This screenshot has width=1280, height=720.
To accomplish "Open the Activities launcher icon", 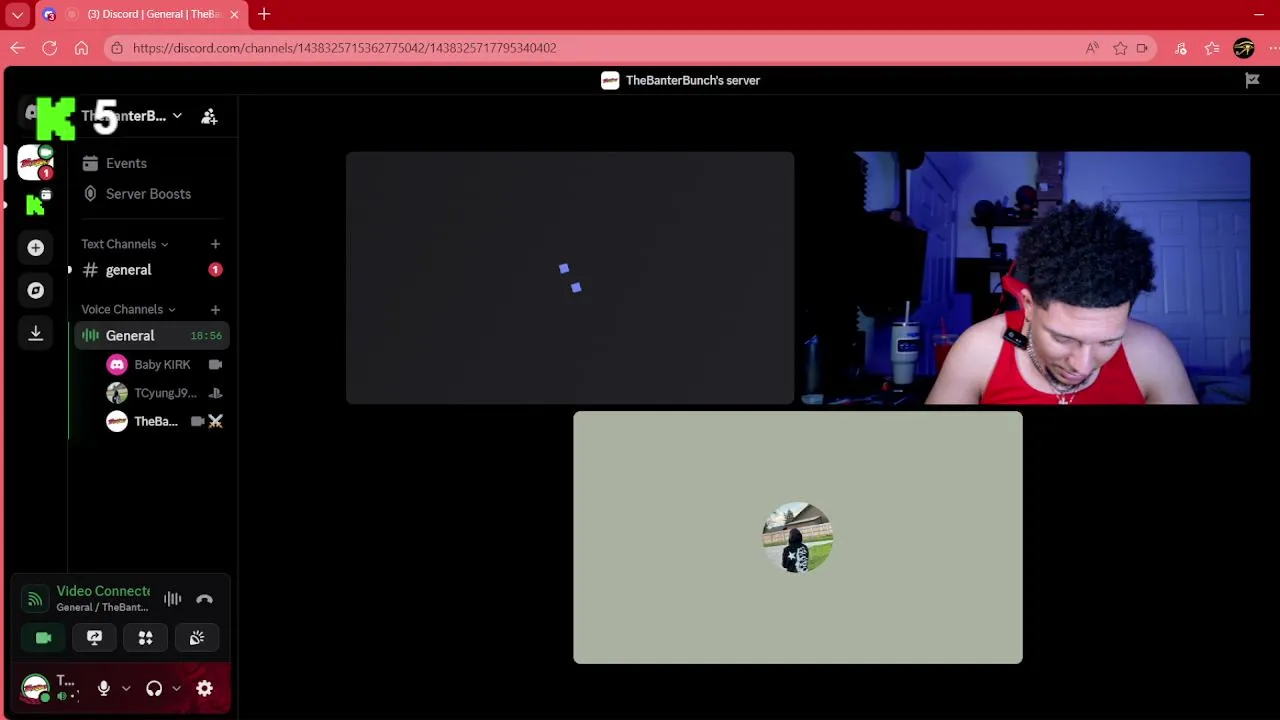I will pyautogui.click(x=145, y=638).
